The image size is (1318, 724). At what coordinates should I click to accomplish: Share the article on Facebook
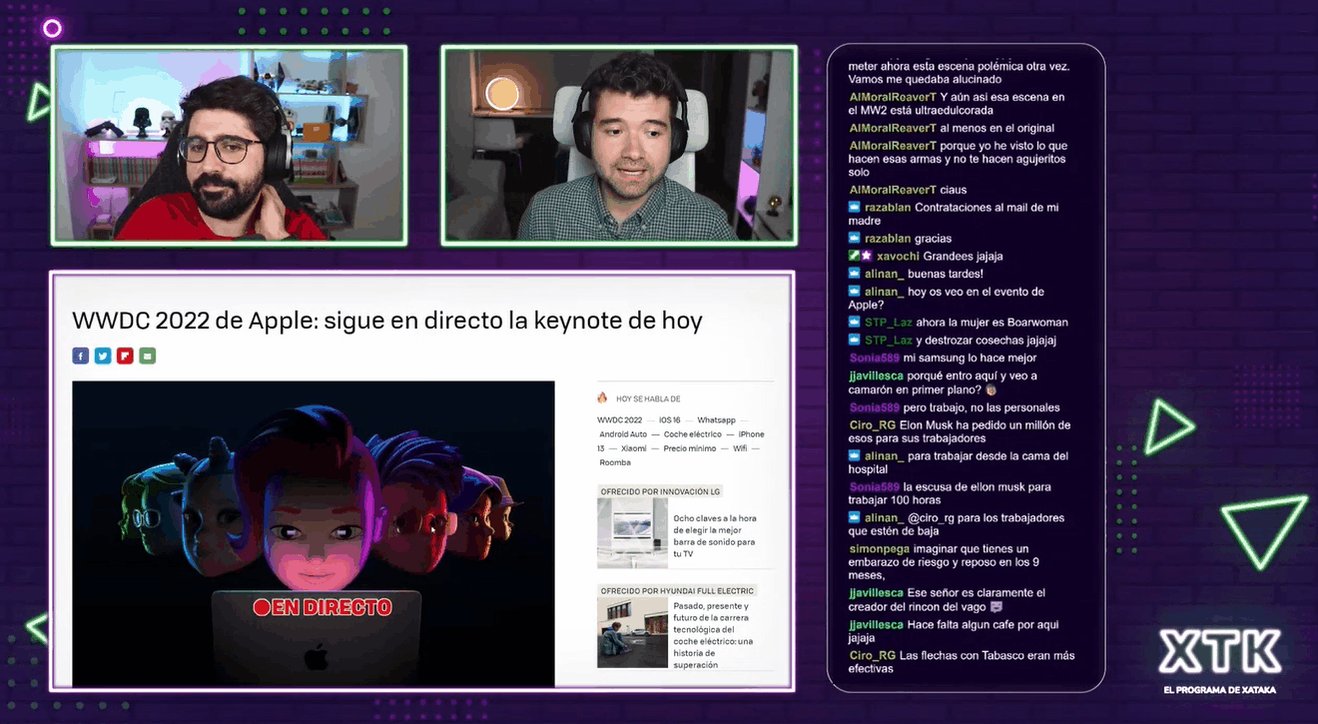pyautogui.click(x=80, y=355)
